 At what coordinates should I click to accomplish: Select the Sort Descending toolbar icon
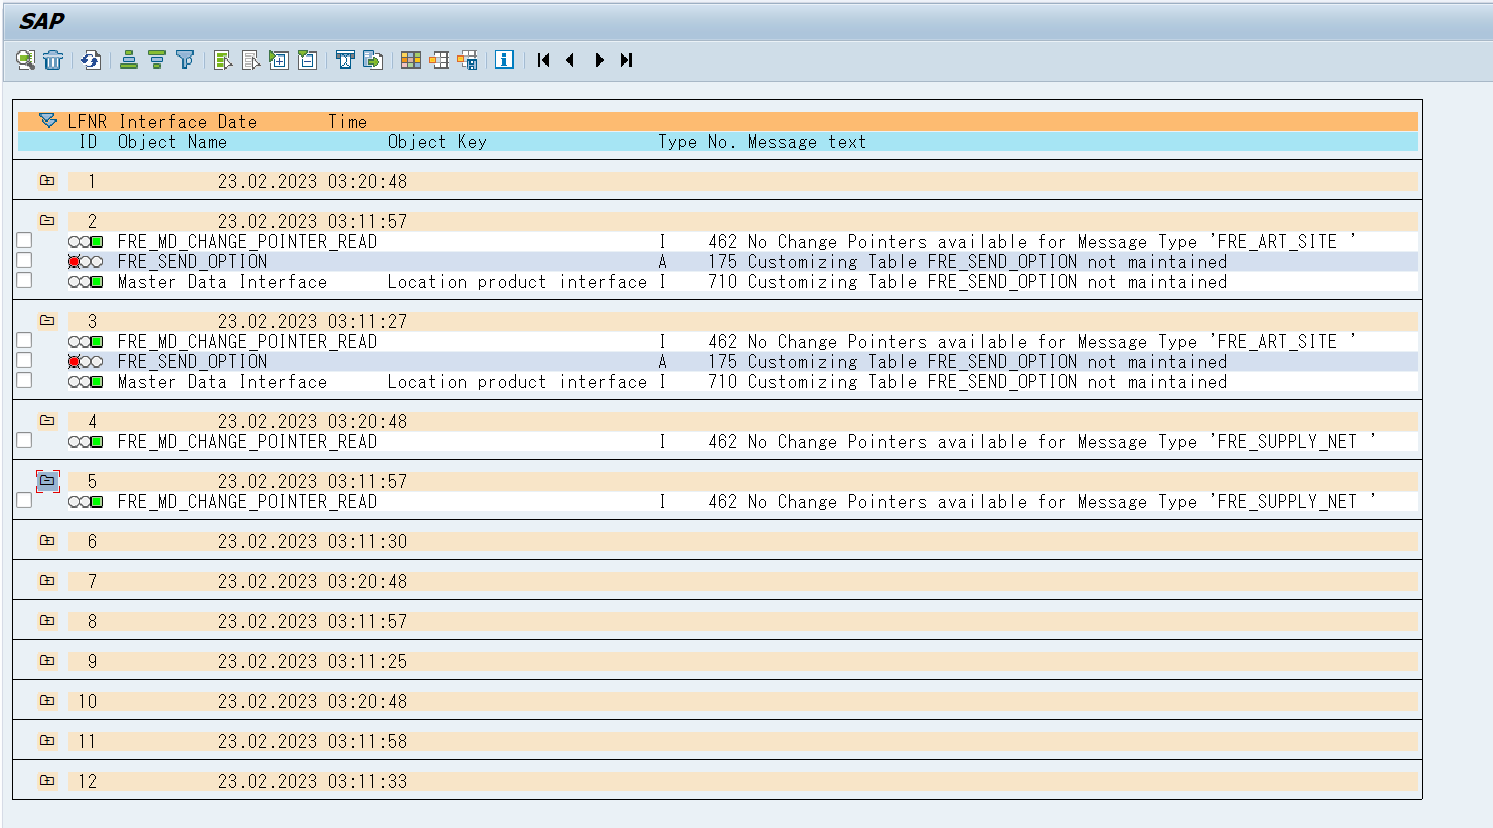pos(157,60)
